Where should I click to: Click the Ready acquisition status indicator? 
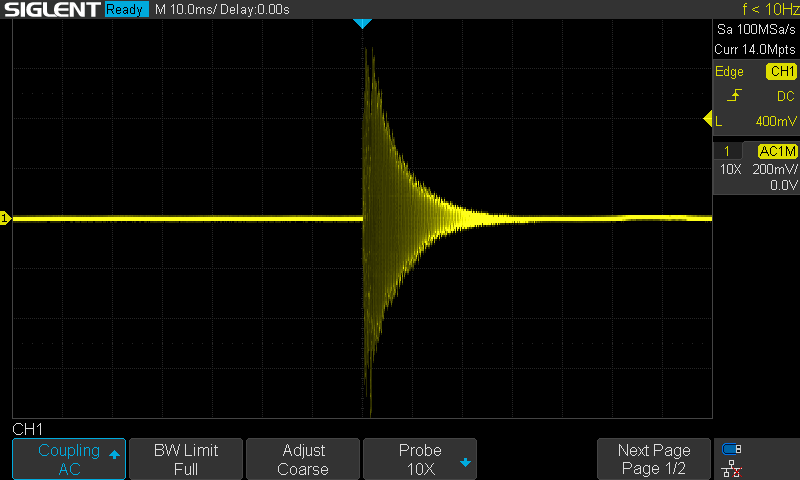(x=126, y=10)
